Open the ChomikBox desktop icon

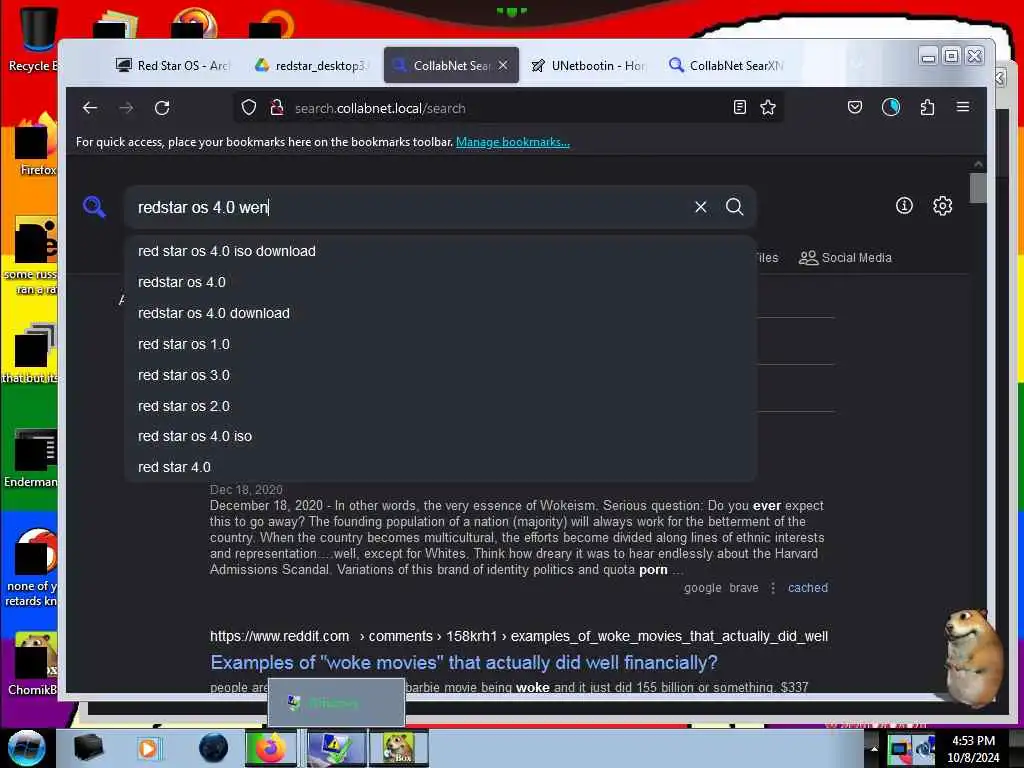(33, 664)
